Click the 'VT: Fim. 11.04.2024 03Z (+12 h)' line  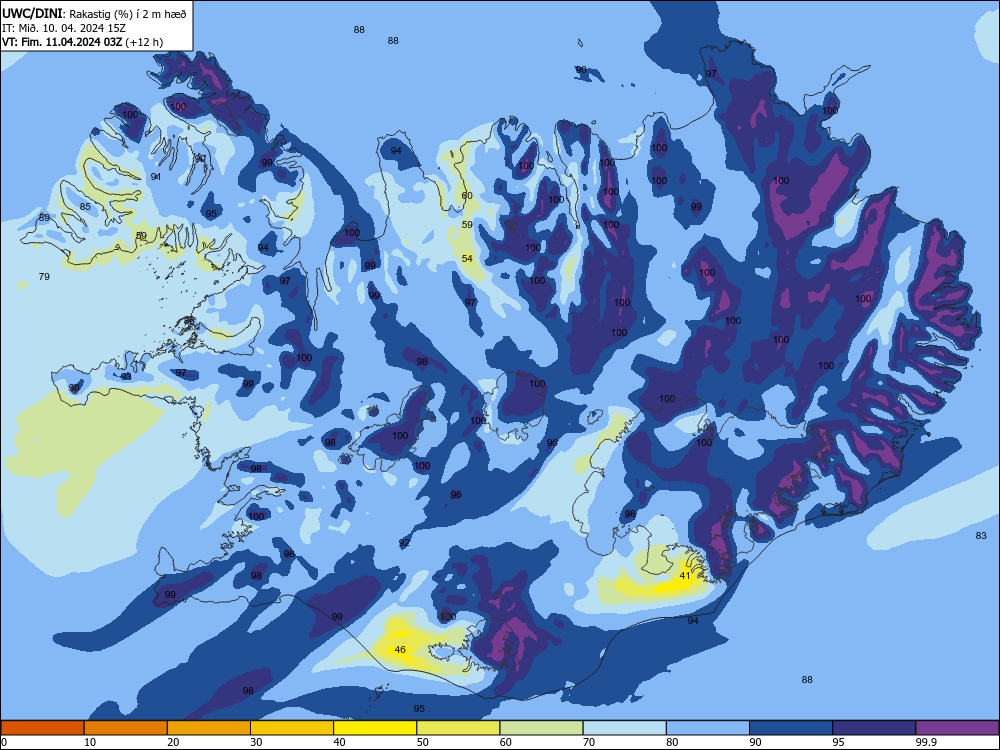click(x=82, y=42)
